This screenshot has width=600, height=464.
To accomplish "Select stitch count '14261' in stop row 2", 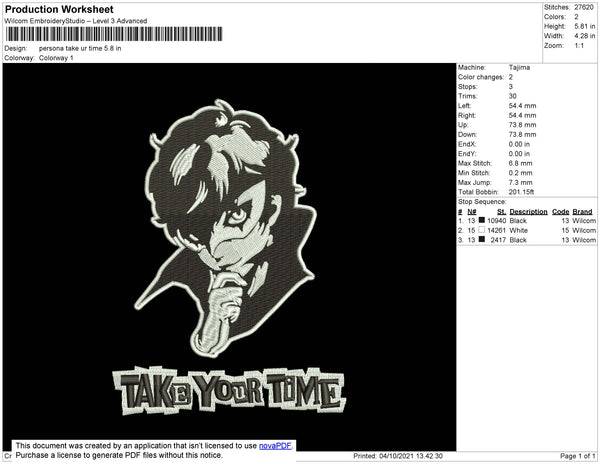I will pos(497,230).
